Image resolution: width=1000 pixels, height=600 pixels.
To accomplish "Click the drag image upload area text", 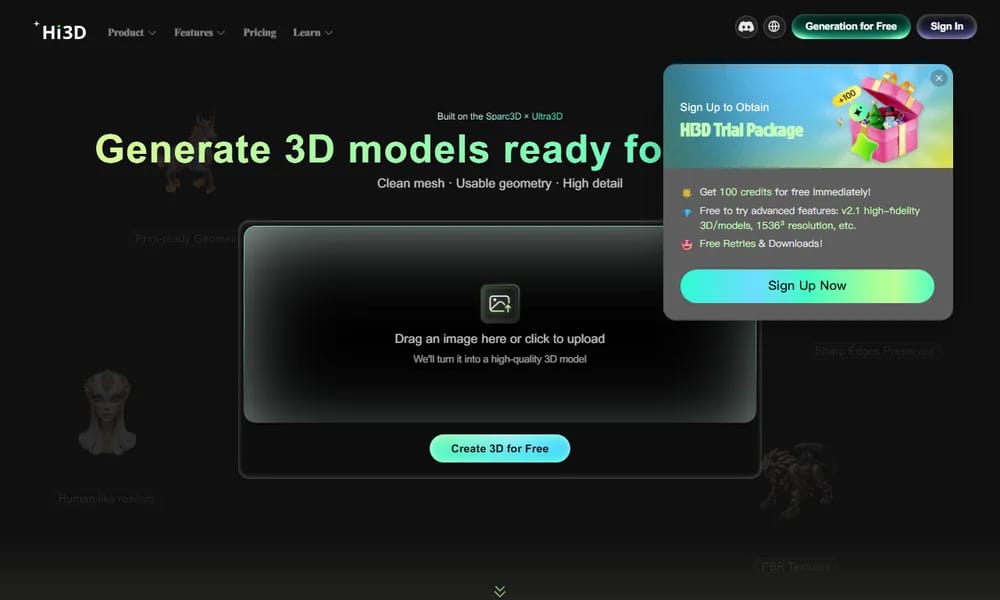I will point(499,339).
